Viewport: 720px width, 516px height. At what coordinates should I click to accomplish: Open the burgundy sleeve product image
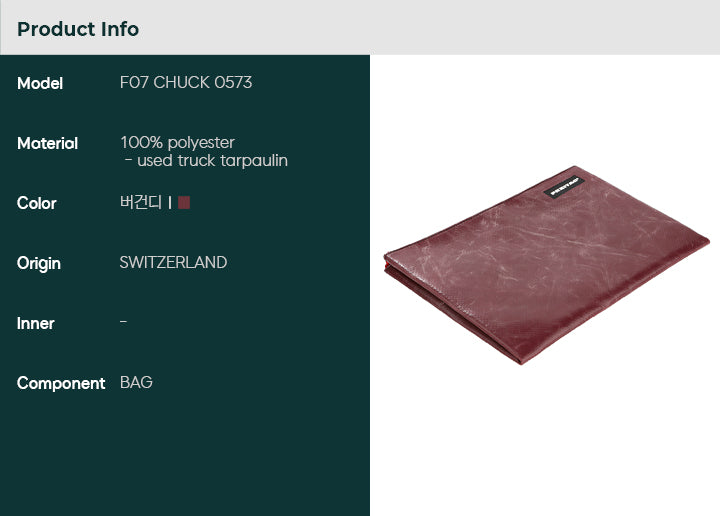pos(546,265)
